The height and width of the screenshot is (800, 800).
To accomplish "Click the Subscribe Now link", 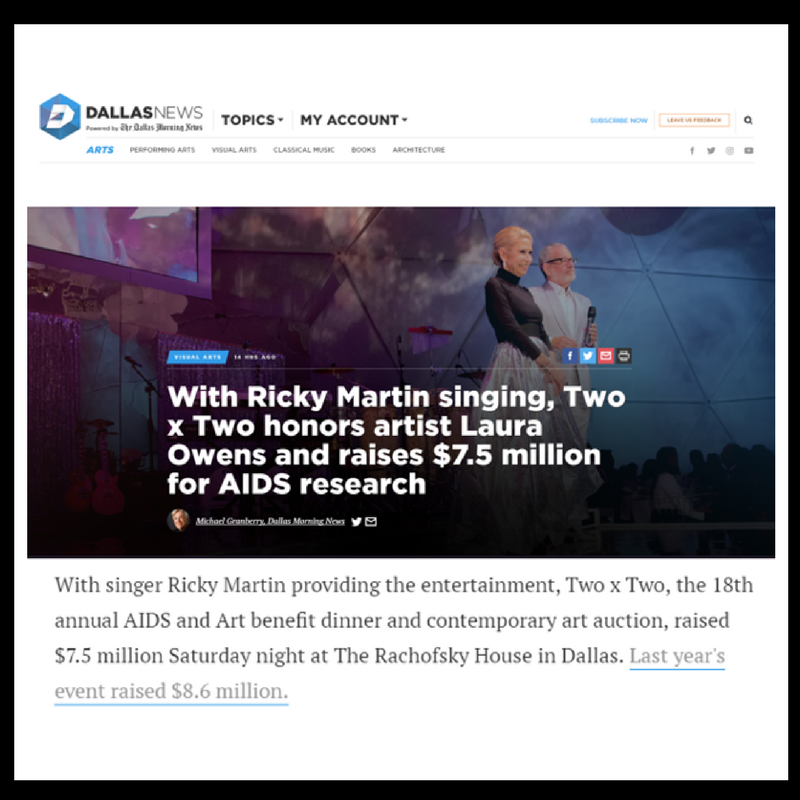I will tap(618, 120).
